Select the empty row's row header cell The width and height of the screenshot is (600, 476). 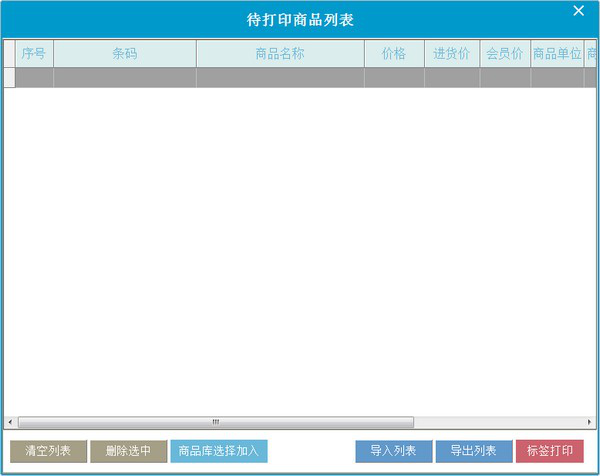click(9, 78)
